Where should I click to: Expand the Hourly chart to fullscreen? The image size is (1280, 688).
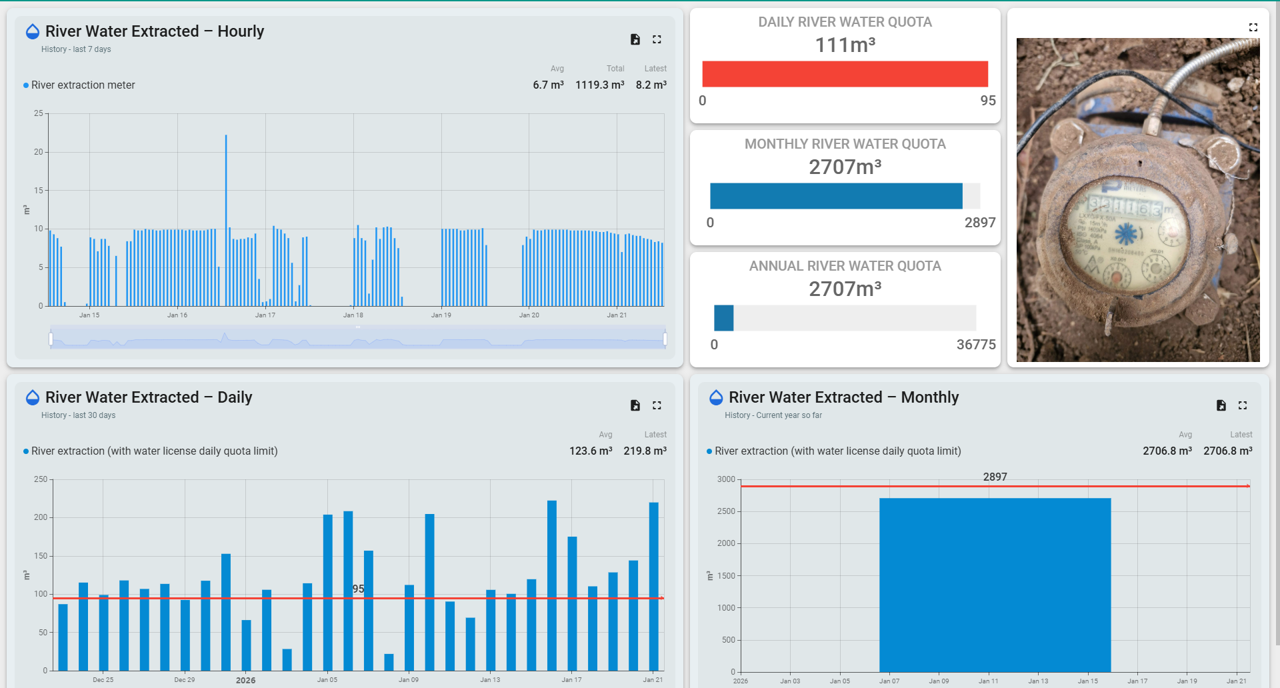pyautogui.click(x=657, y=39)
